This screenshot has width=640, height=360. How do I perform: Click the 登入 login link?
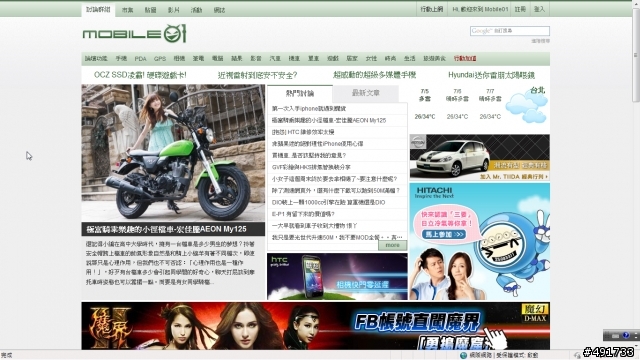[x=539, y=9]
